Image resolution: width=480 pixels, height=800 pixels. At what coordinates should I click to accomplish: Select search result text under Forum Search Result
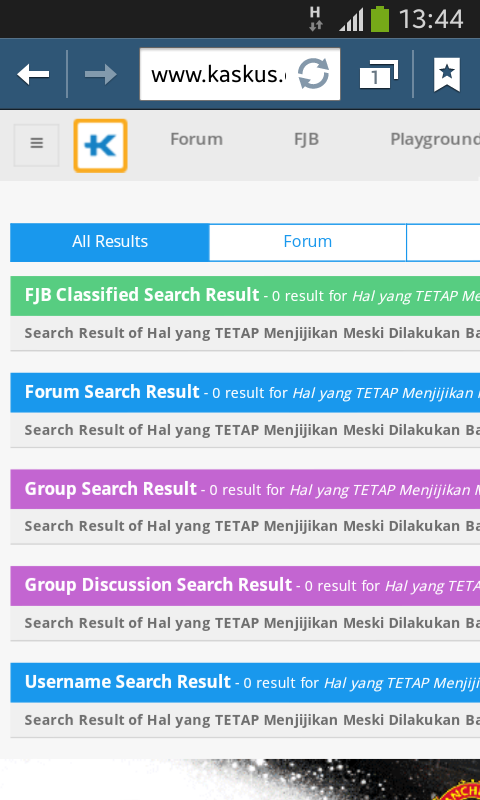[252, 430]
